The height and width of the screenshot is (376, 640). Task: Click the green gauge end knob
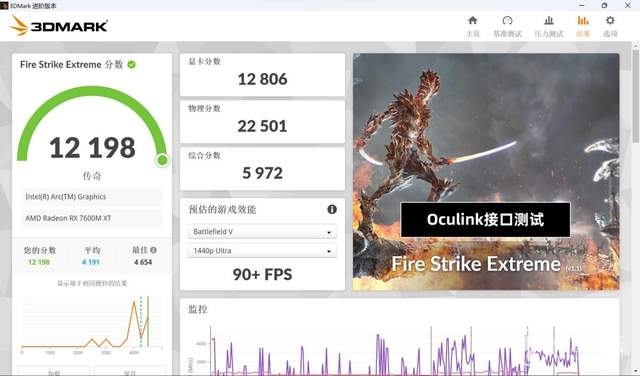162,160
